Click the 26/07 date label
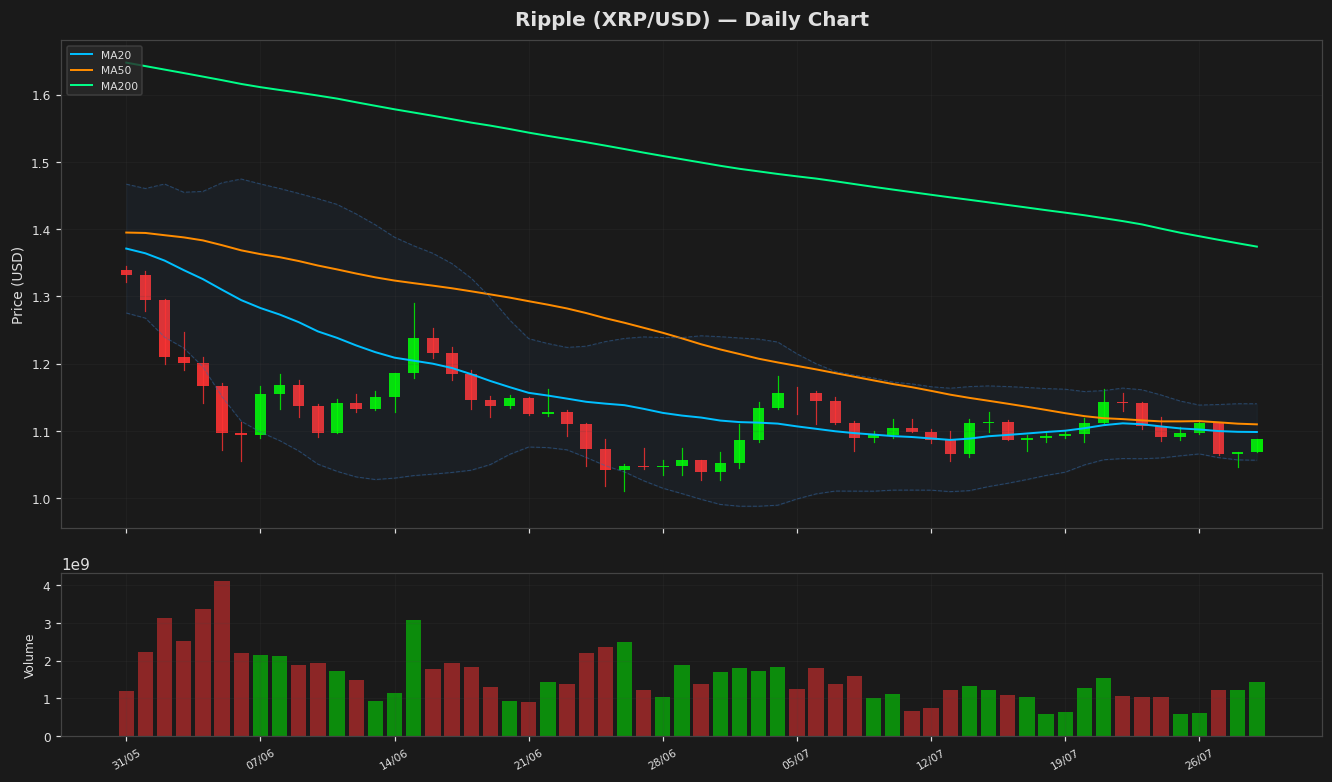The width and height of the screenshot is (1332, 782). click(x=1199, y=760)
